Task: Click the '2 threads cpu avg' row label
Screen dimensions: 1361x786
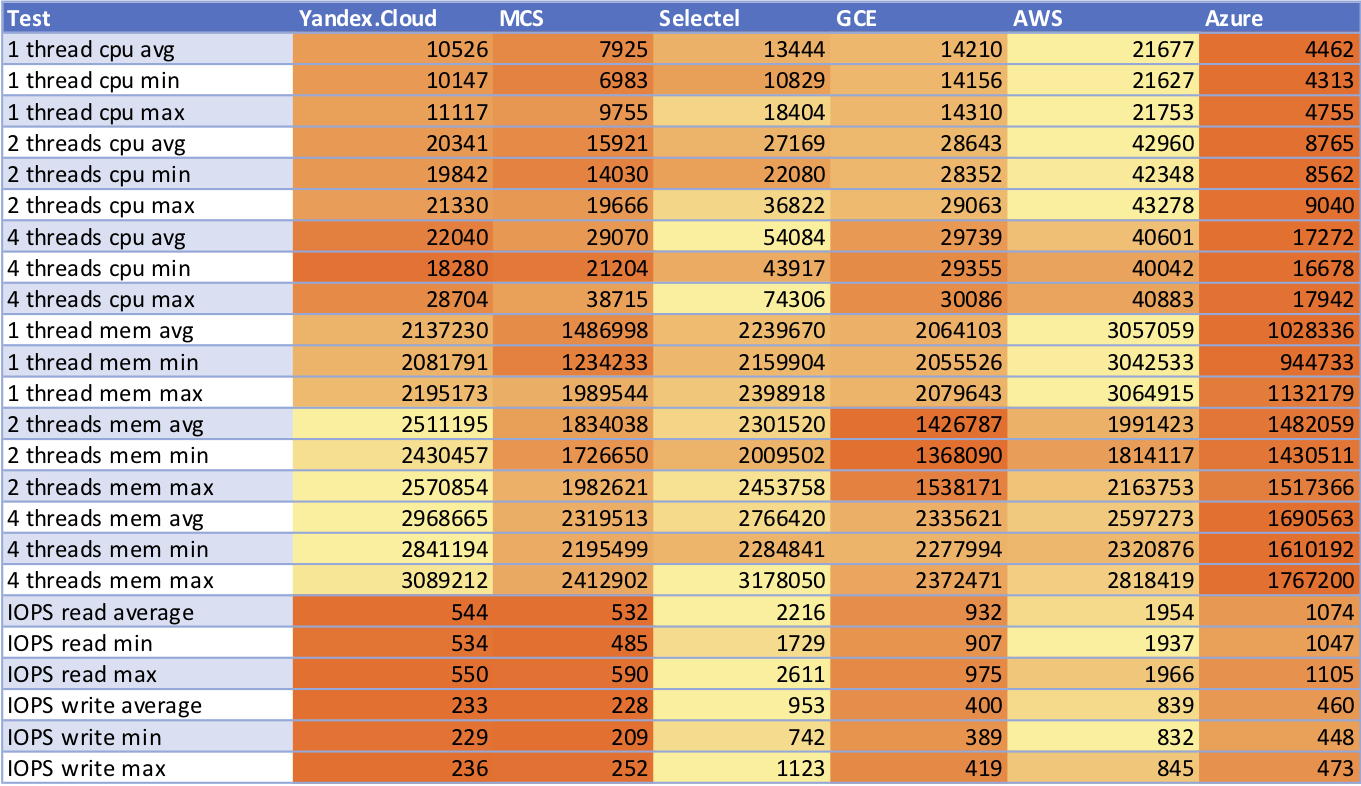Action: 147,143
